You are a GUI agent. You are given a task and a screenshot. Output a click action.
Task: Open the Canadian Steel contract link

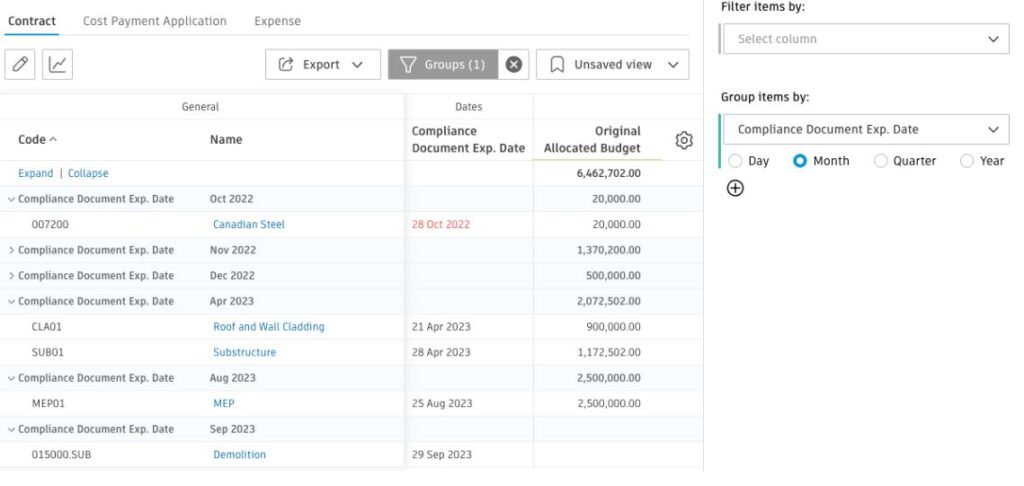249,224
